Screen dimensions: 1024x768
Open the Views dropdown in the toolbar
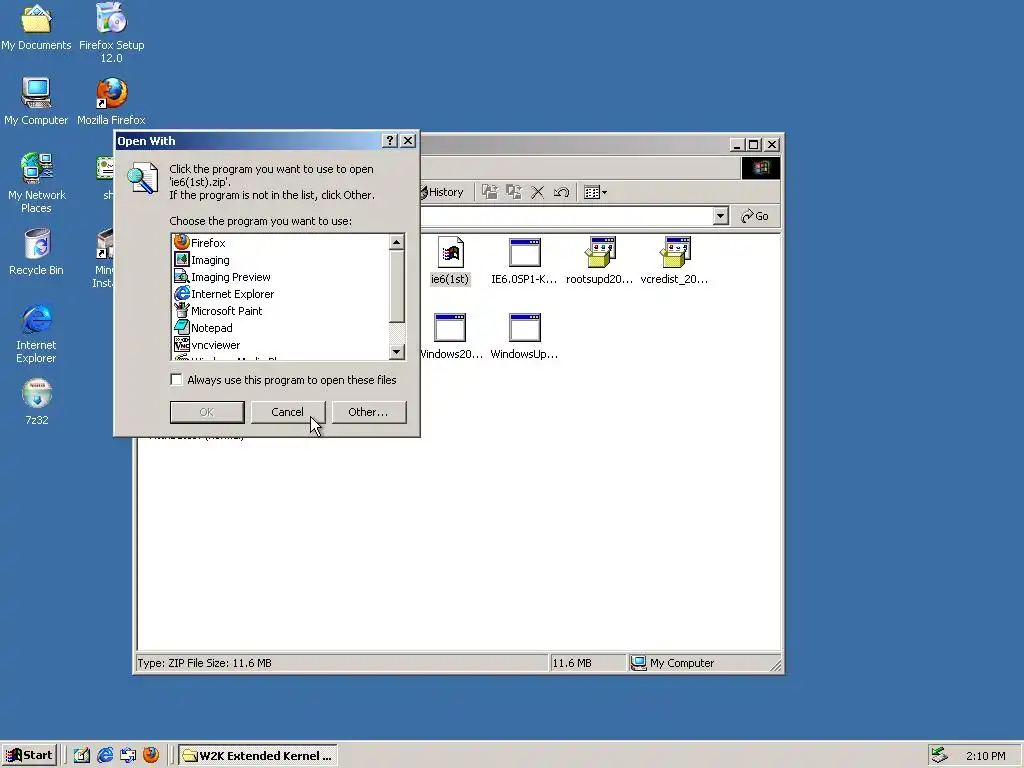pos(595,192)
